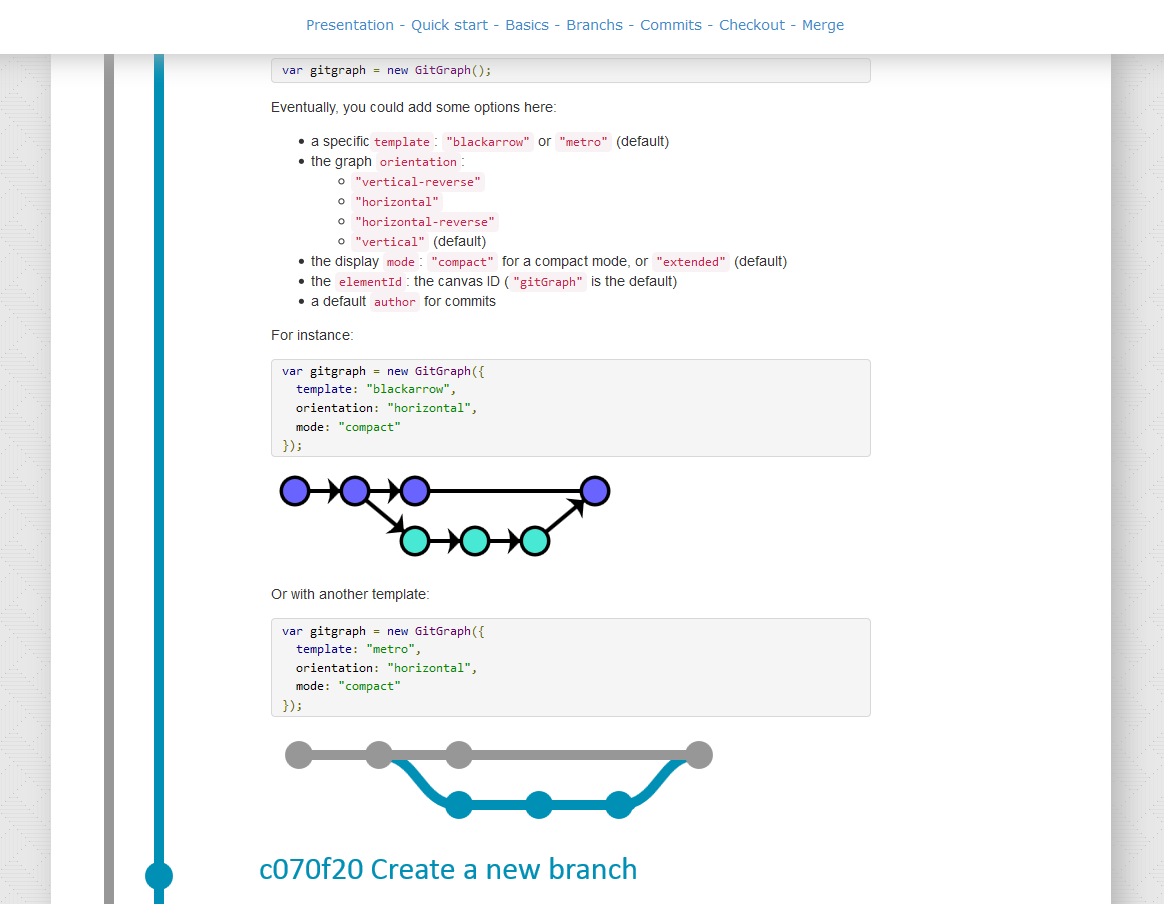Select the first purple commit node
Image resolution: width=1164 pixels, height=904 pixels.
294,490
